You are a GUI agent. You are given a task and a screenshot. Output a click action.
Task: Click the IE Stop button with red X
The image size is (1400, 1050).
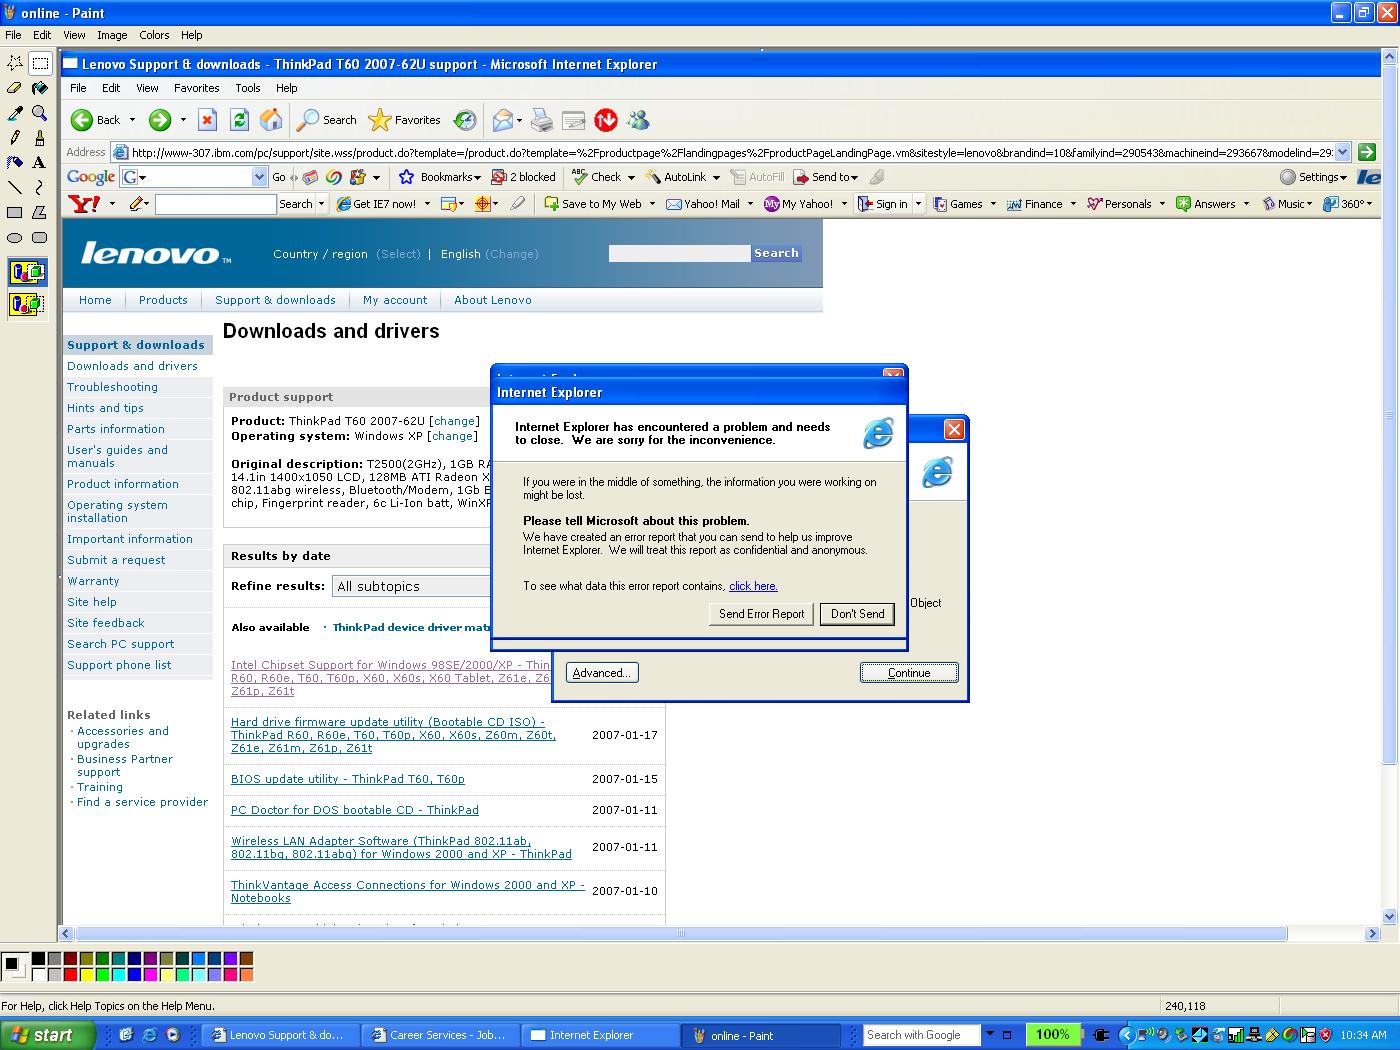(x=207, y=120)
